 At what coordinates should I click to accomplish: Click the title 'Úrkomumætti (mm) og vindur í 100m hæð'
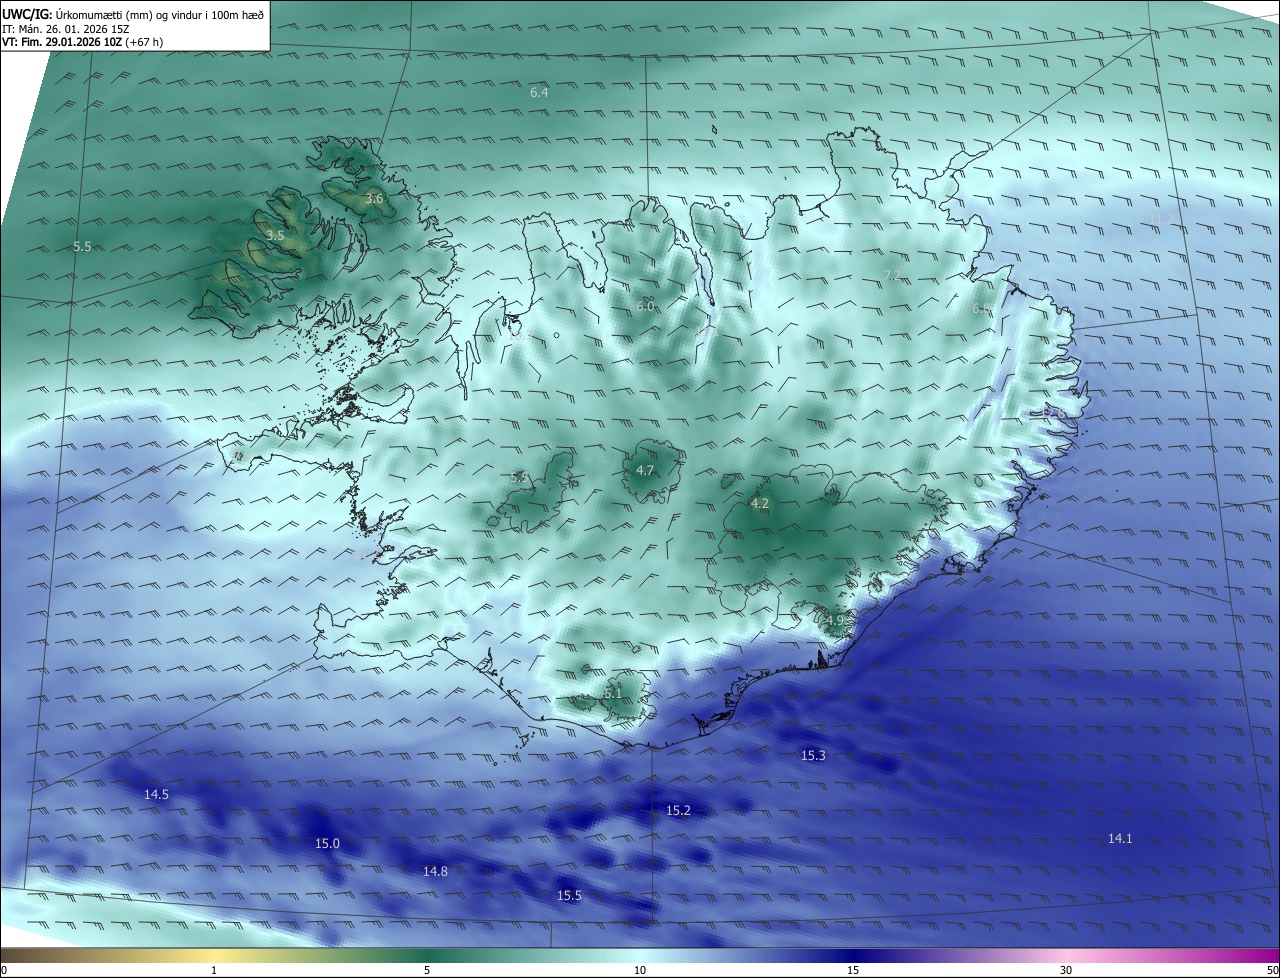coord(159,14)
